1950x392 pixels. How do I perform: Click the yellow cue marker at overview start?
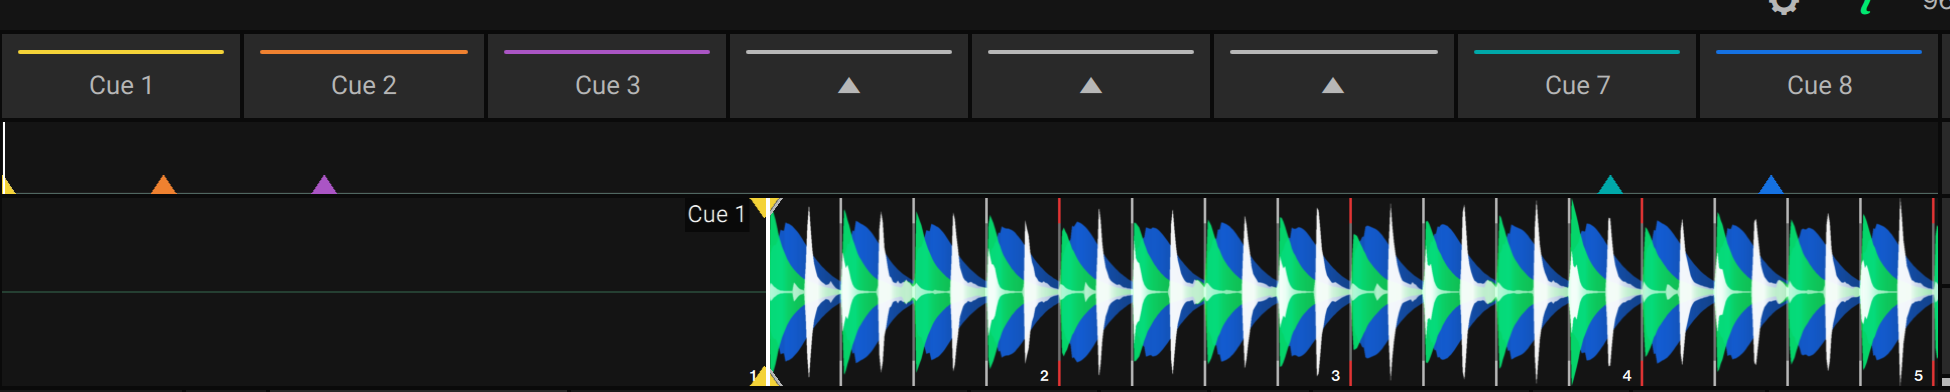tap(8, 185)
